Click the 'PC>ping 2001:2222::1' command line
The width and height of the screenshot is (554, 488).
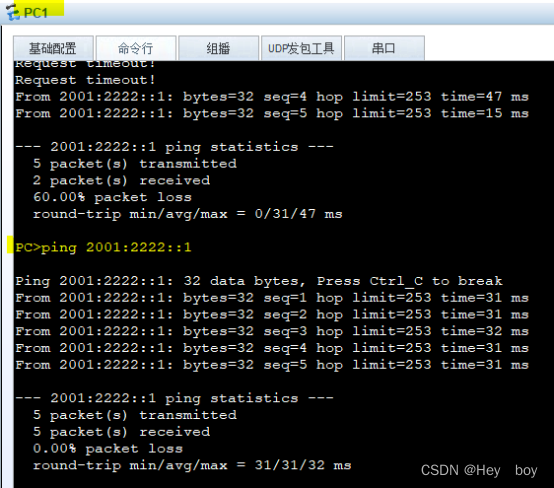tap(103, 247)
